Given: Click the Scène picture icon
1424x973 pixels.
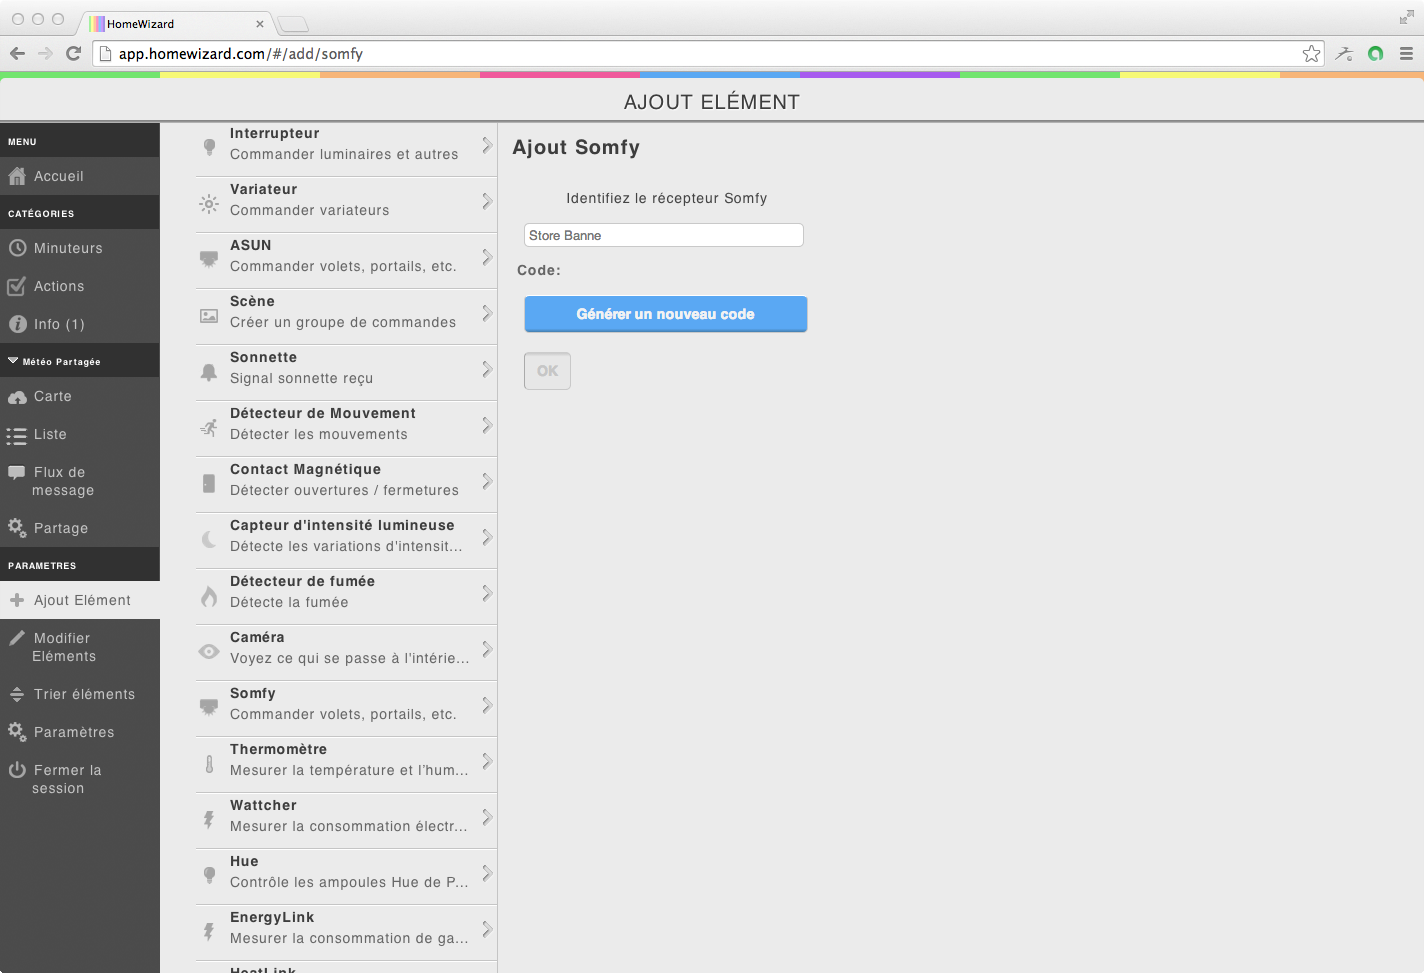Looking at the screenshot, I should 209,315.
